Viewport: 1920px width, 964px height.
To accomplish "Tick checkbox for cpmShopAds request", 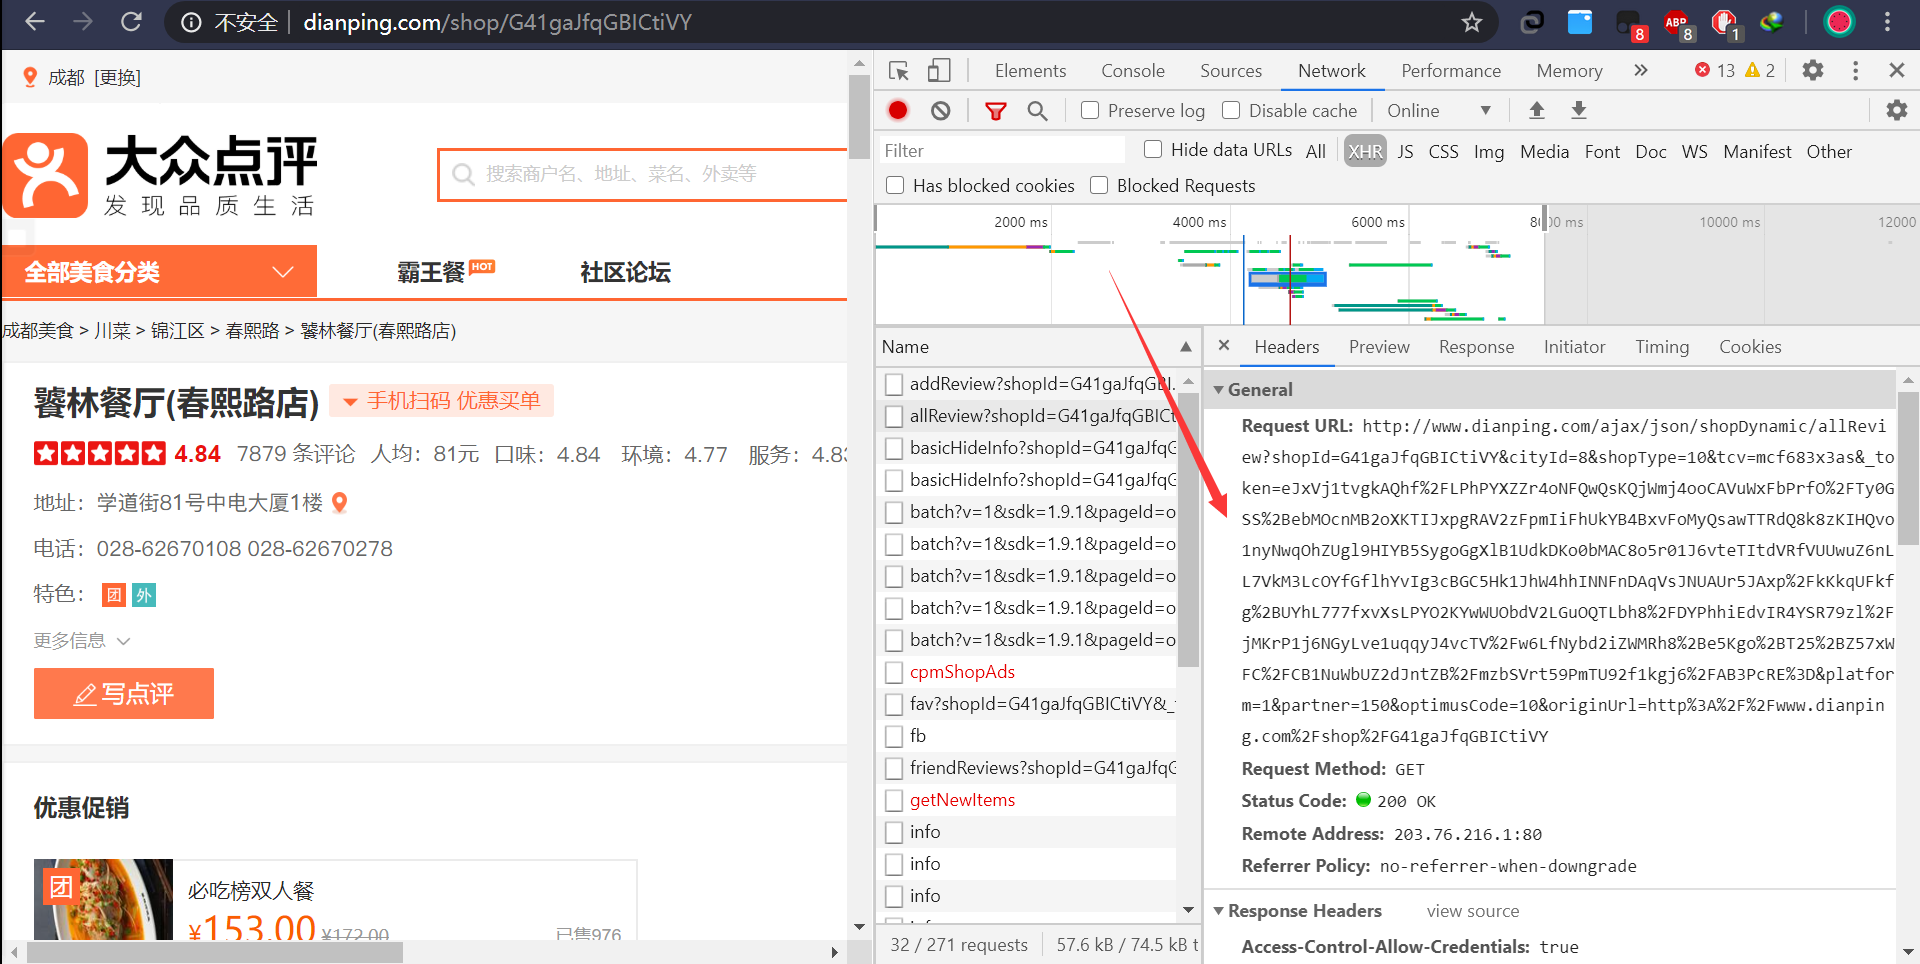I will [895, 672].
